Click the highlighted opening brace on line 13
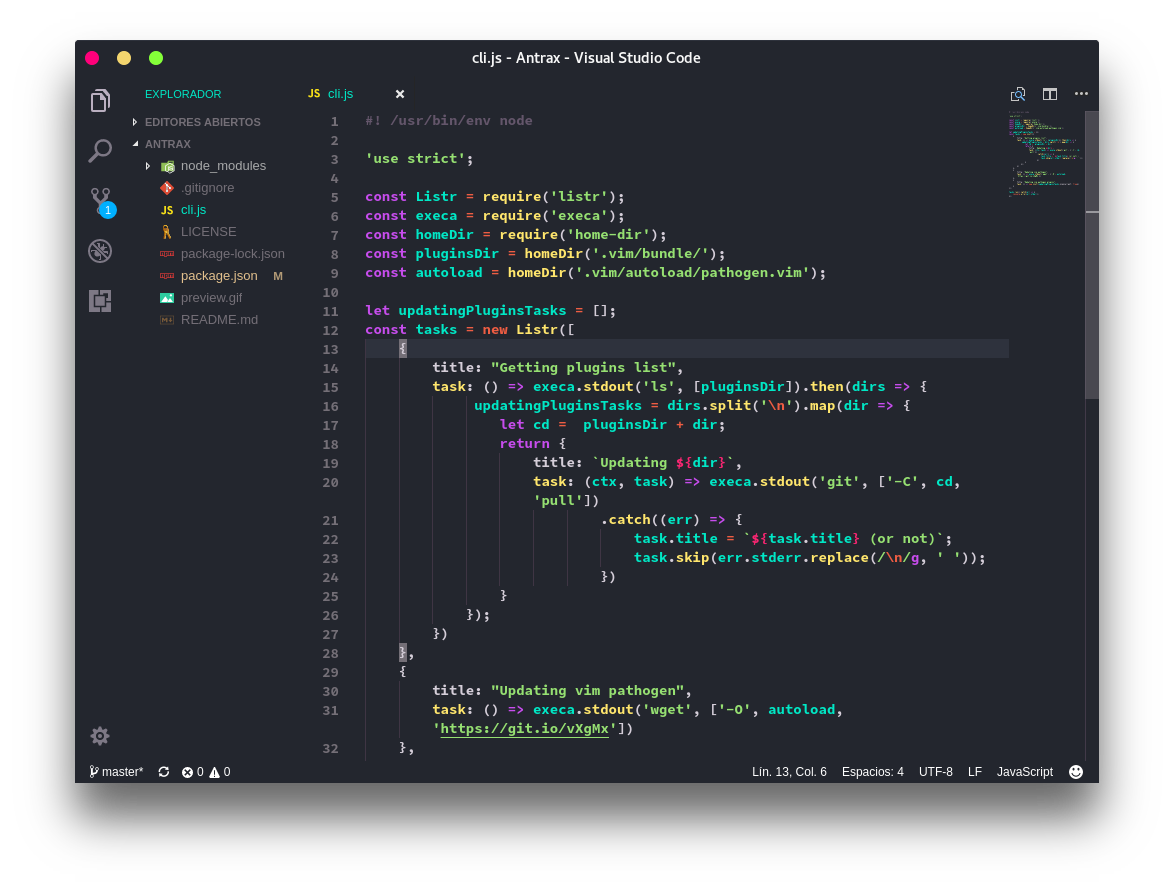Screen dimensions: 1174x893 point(403,349)
